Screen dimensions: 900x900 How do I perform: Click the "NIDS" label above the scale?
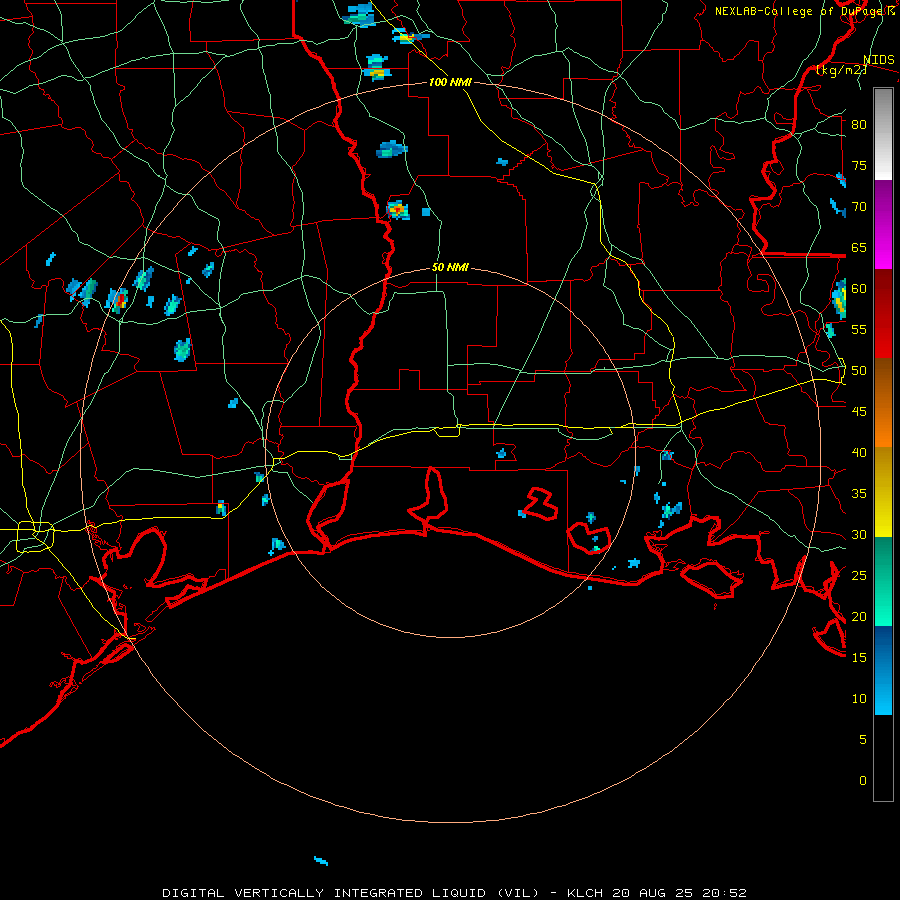click(878, 60)
